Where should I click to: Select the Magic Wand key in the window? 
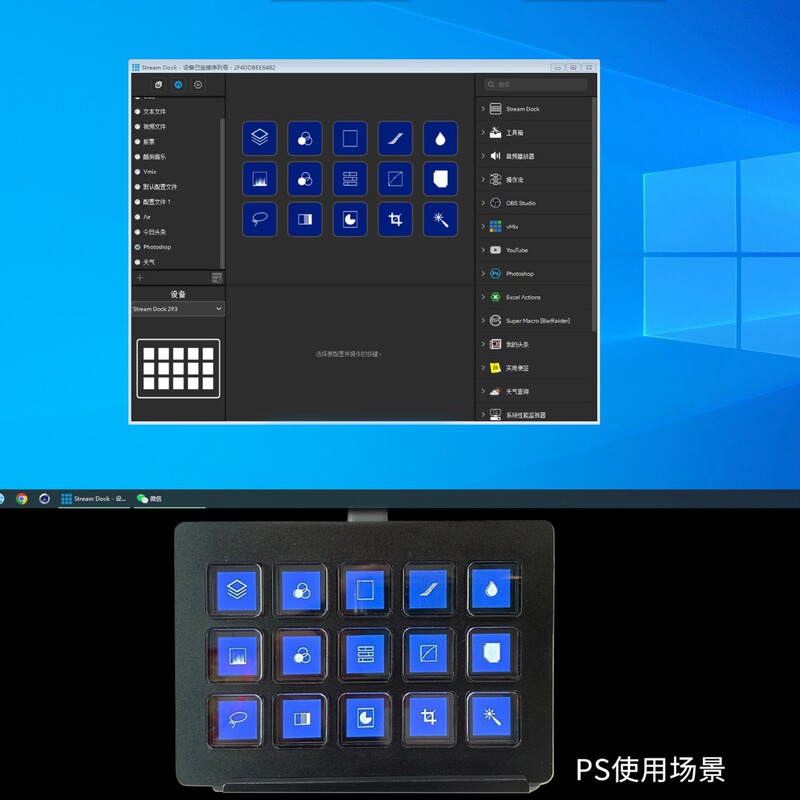tap(440, 219)
